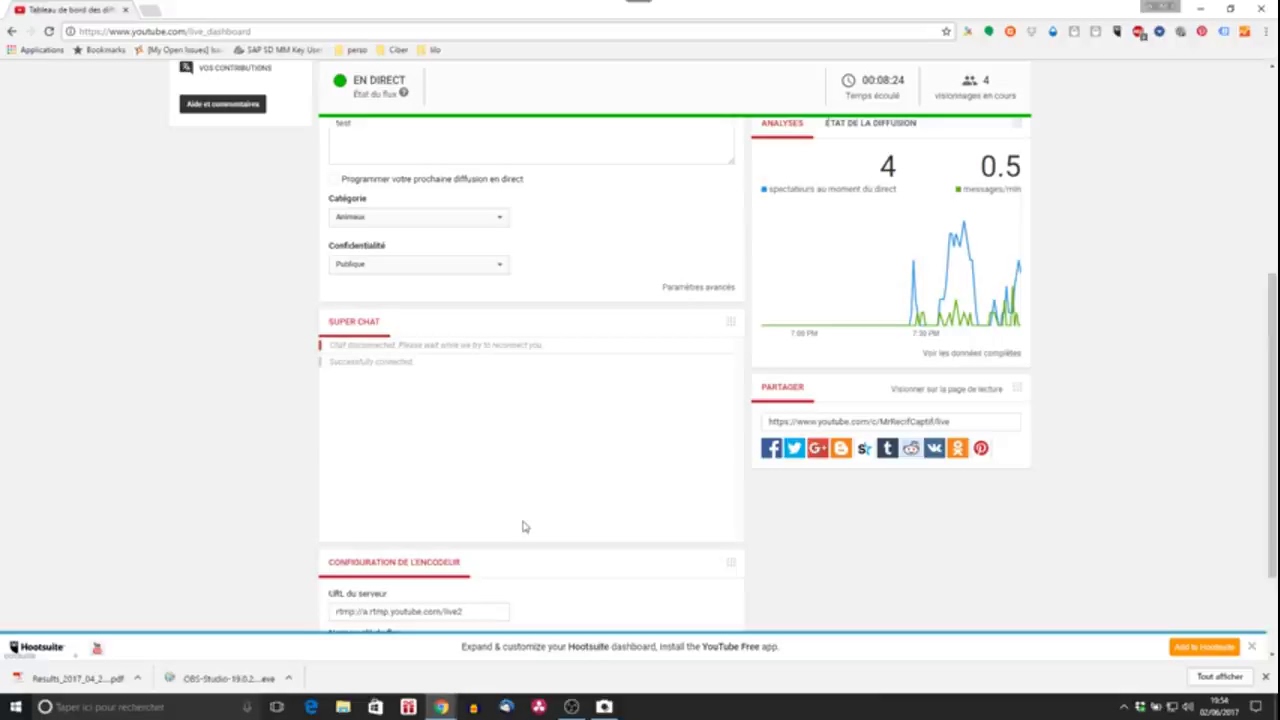This screenshot has width=1280, height=720.
Task: Open the 'perso' bookmarks folder
Action: click(x=351, y=50)
